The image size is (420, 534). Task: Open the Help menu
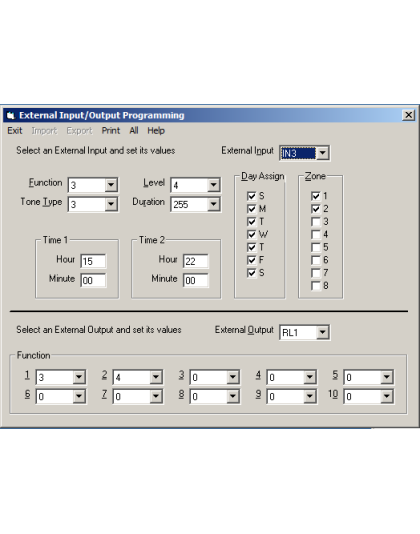pyautogui.click(x=156, y=130)
